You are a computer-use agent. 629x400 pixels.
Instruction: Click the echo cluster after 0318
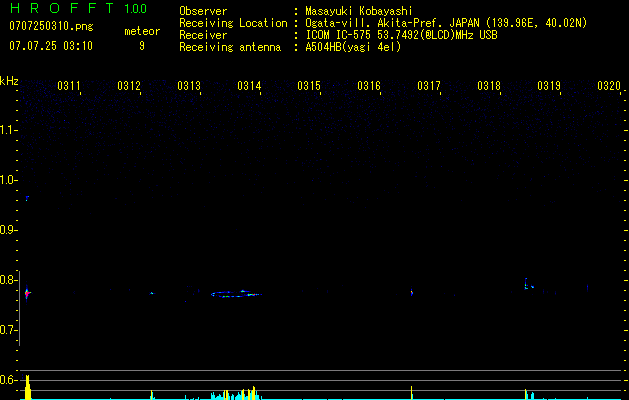click(x=529, y=284)
